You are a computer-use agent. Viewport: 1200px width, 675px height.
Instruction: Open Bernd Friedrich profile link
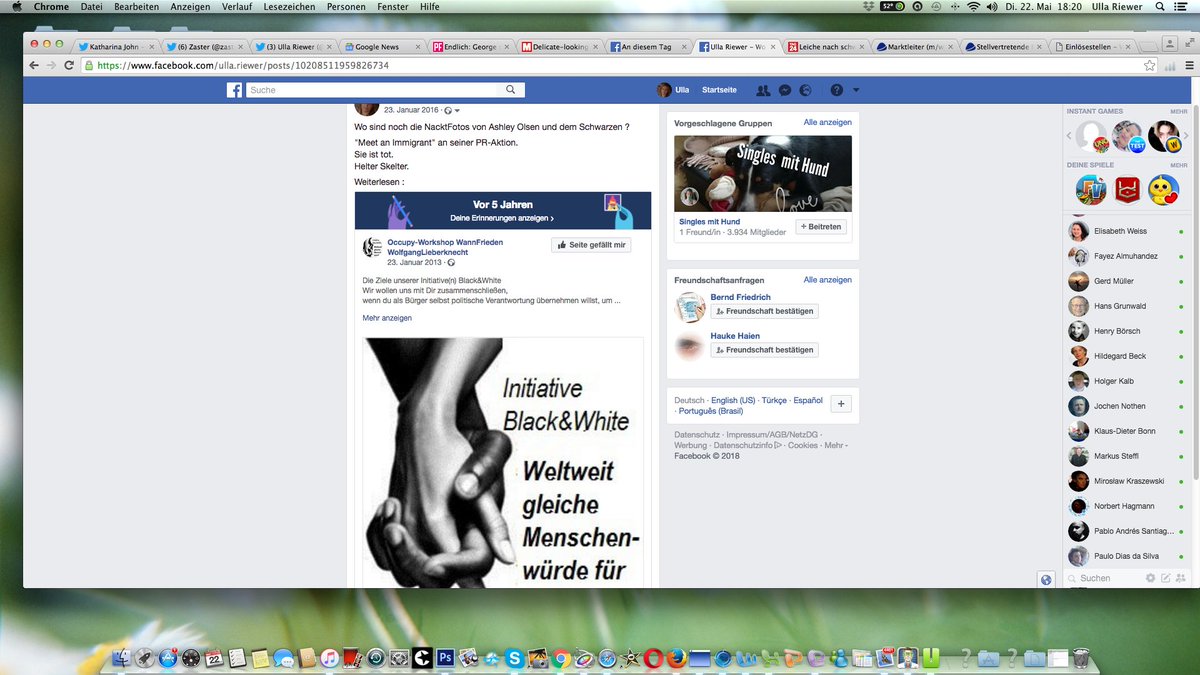point(740,297)
